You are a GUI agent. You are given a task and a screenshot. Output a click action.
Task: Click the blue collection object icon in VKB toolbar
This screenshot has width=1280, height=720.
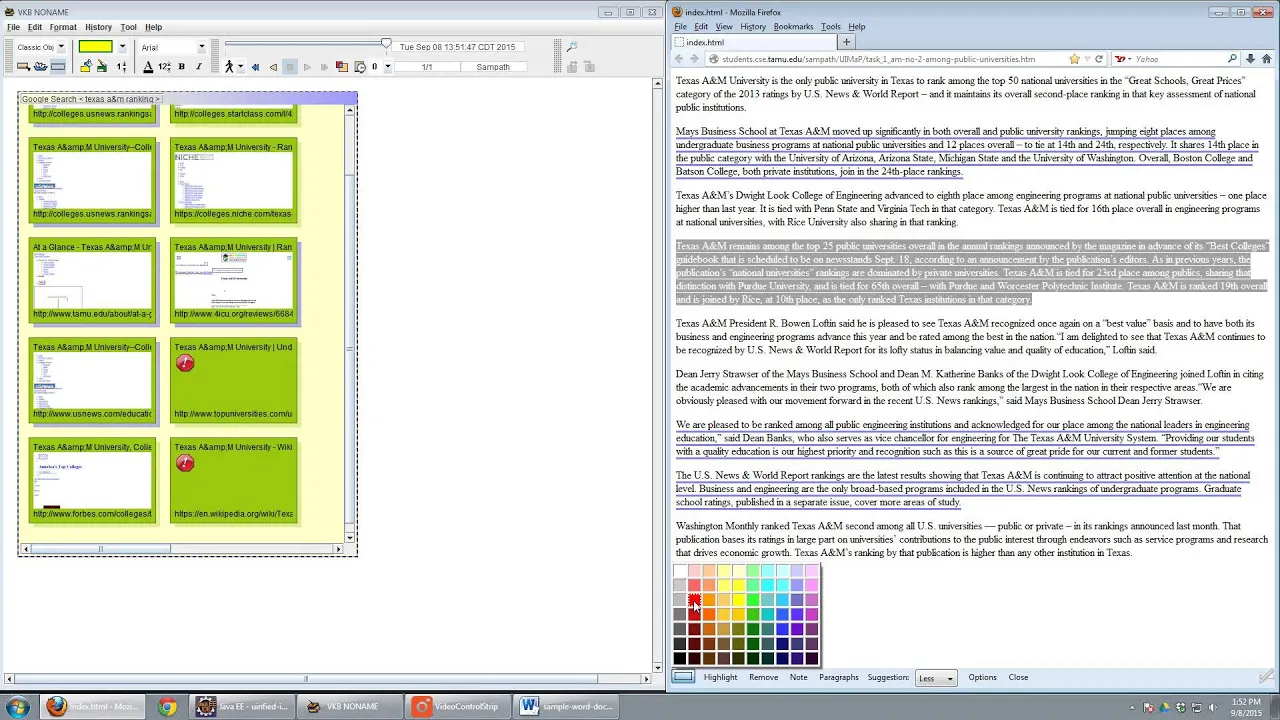point(40,67)
